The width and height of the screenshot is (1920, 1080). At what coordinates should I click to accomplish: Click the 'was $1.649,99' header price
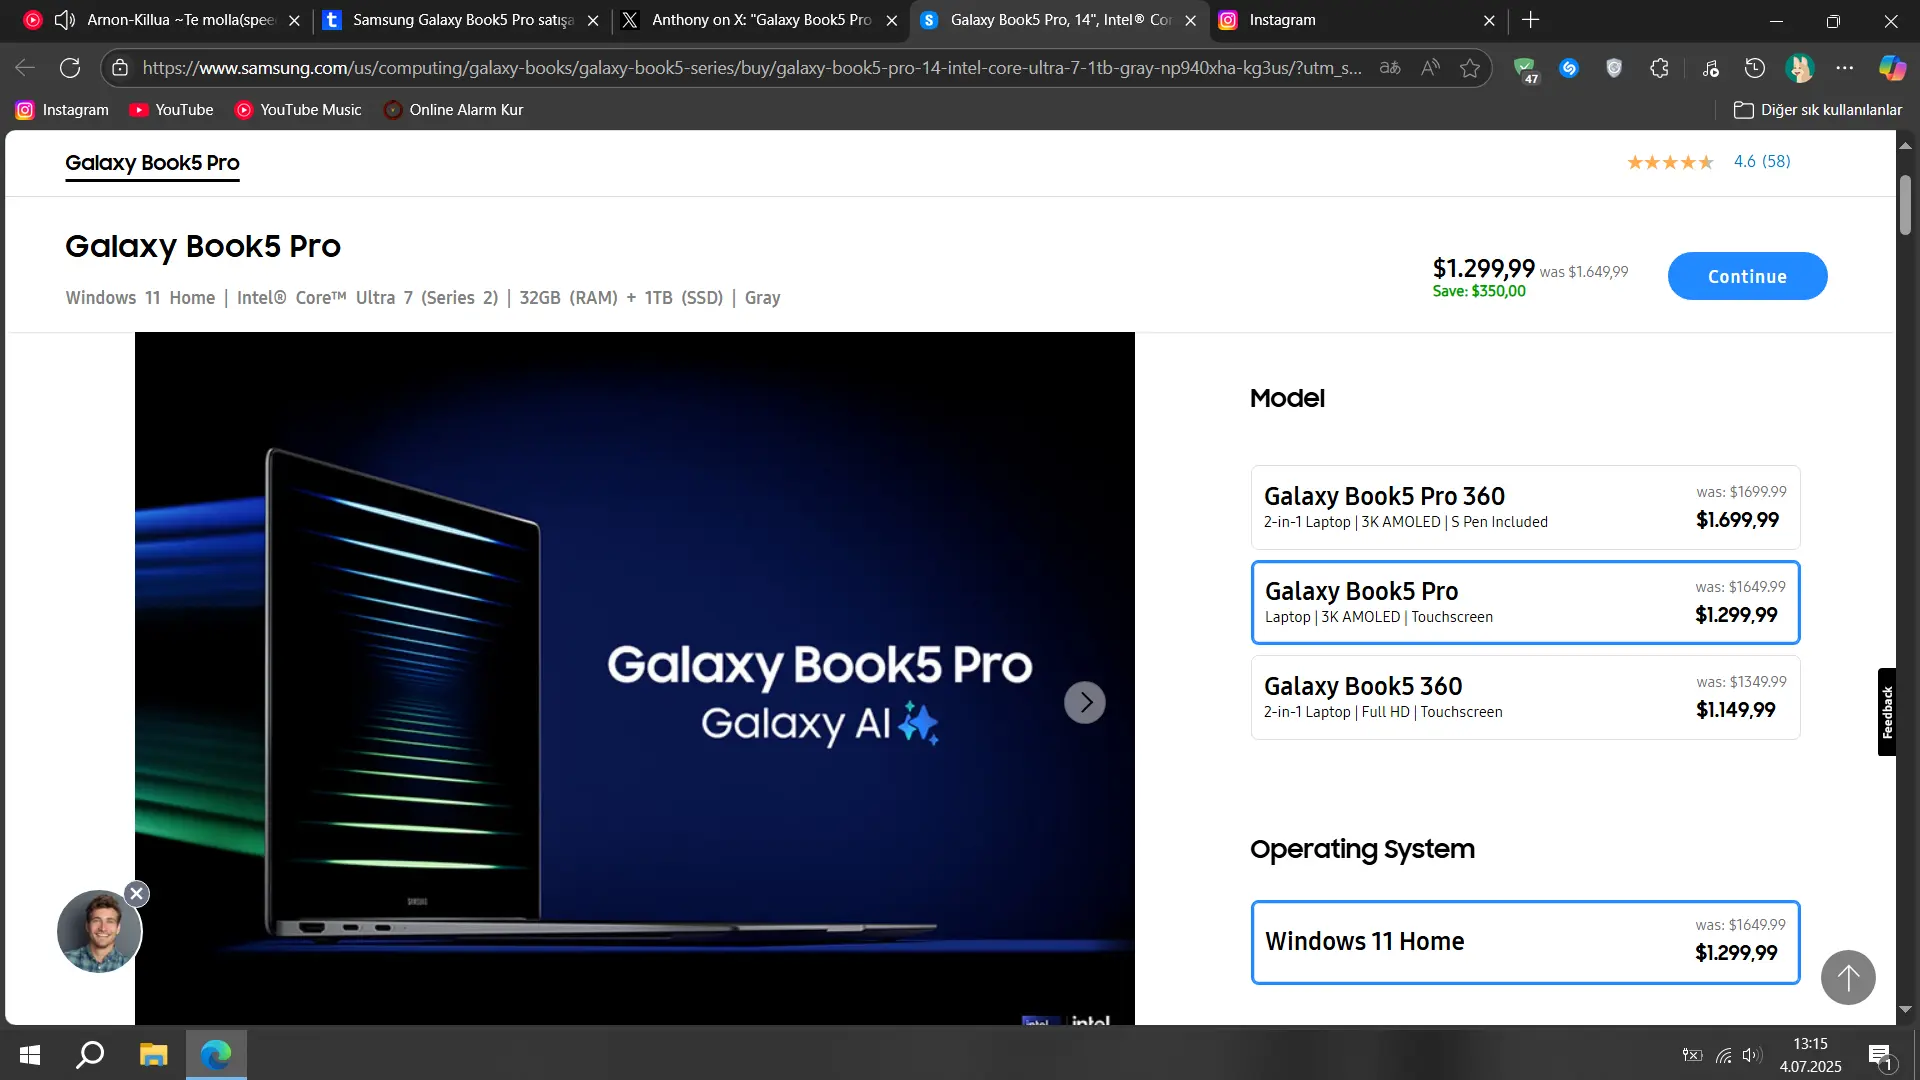click(x=1584, y=272)
